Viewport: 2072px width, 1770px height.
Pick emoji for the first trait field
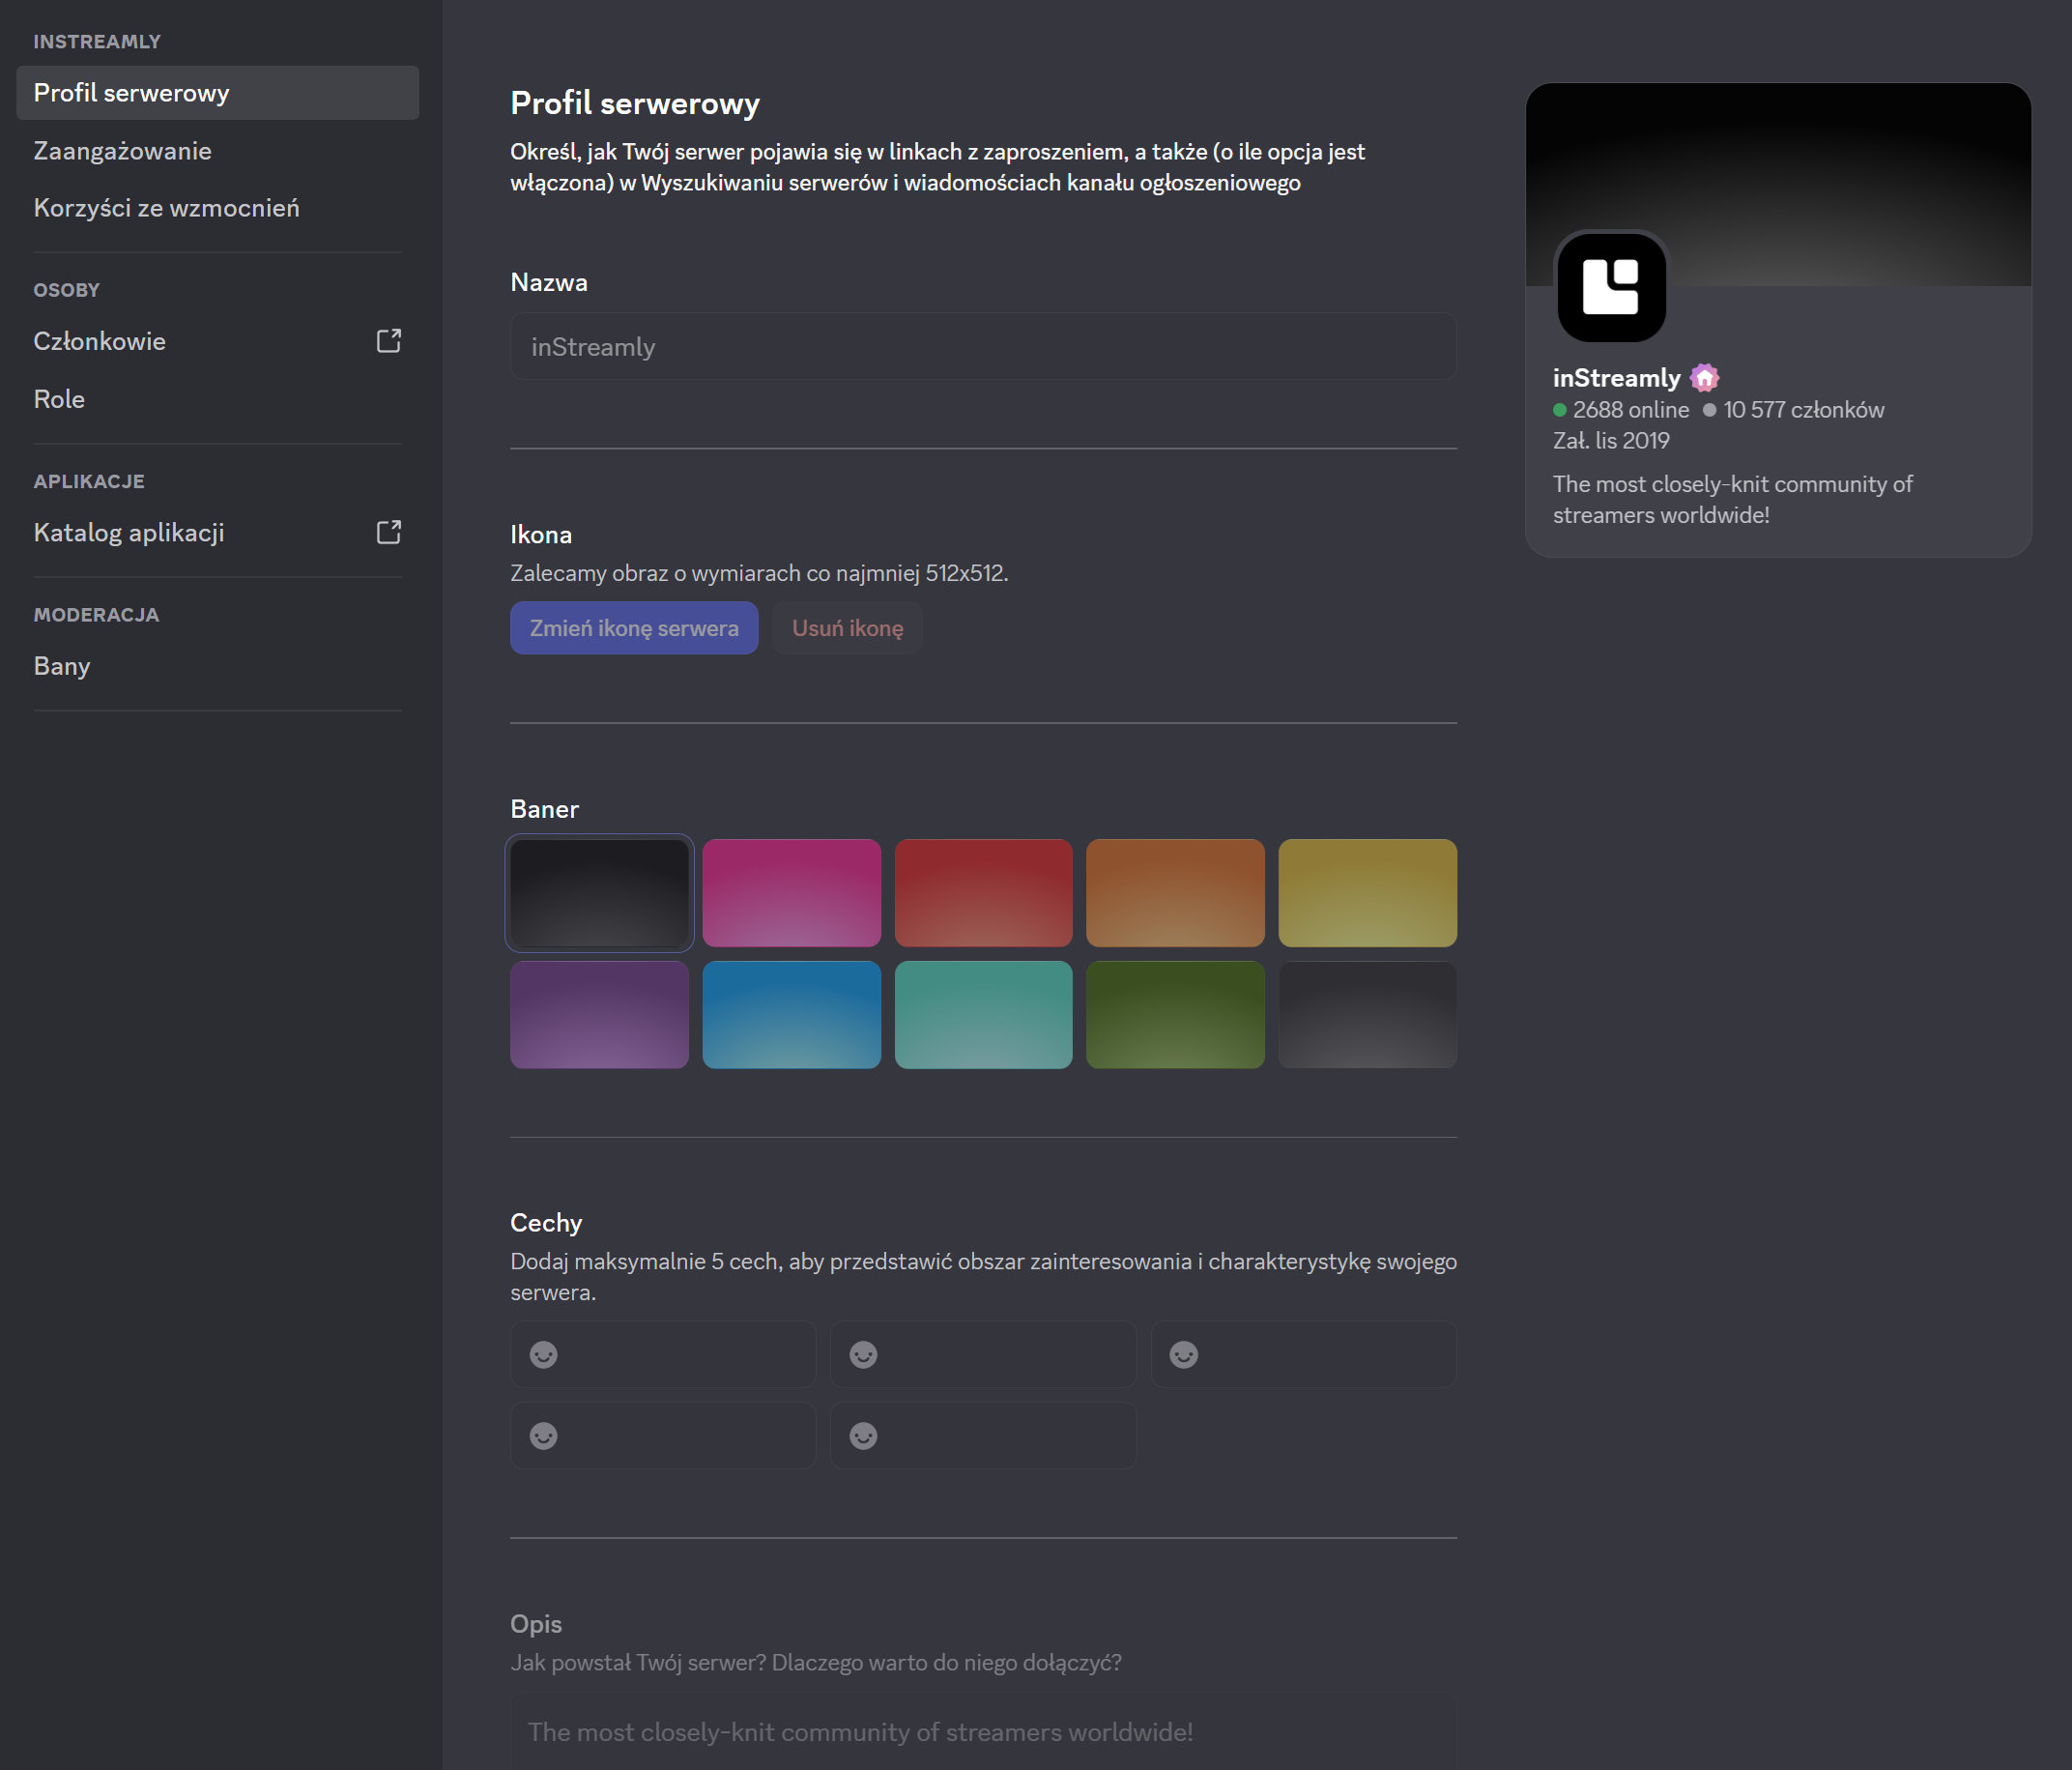[x=543, y=1354]
